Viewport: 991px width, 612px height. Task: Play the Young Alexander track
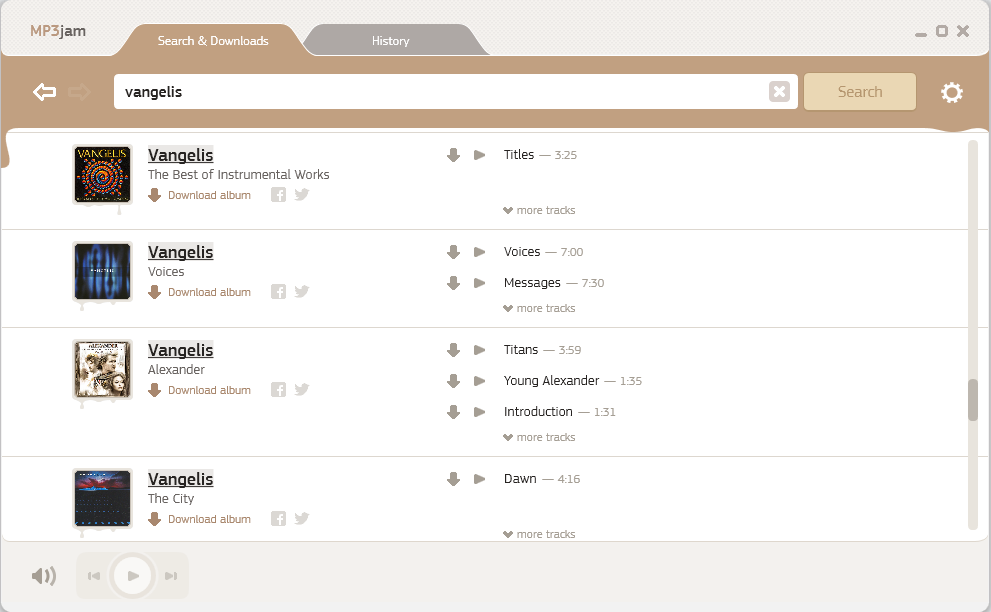480,381
